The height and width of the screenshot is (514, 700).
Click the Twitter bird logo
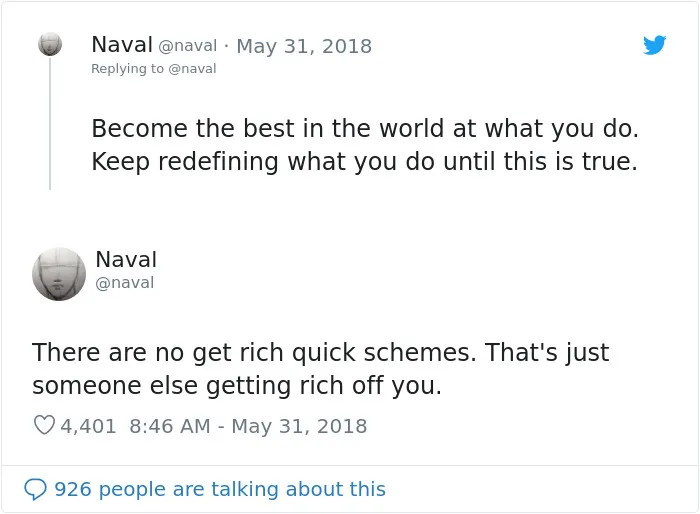point(654,45)
